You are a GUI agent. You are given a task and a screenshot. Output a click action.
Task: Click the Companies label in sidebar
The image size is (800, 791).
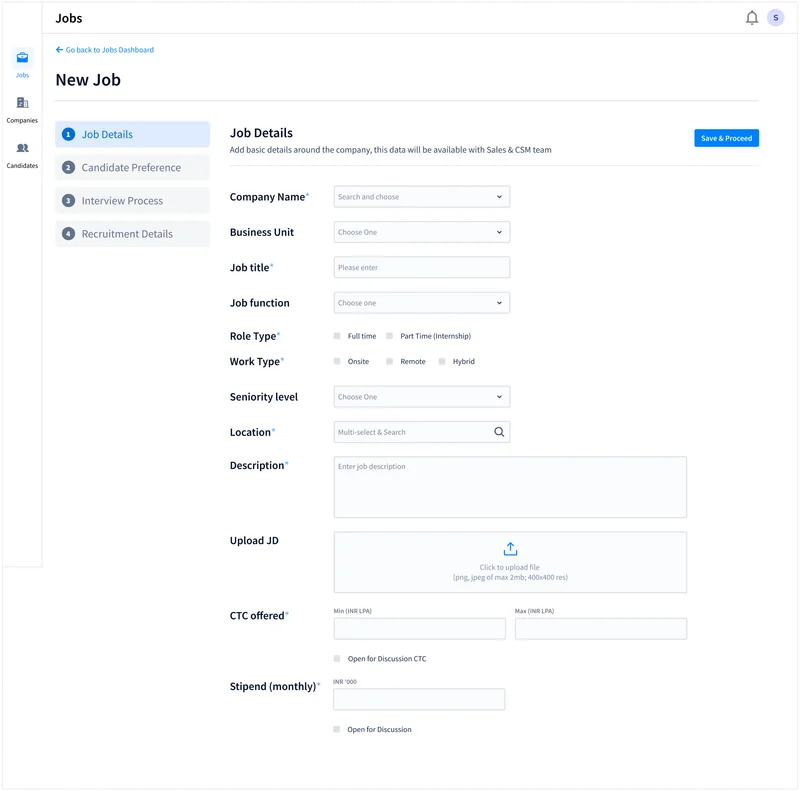pyautogui.click(x=22, y=120)
